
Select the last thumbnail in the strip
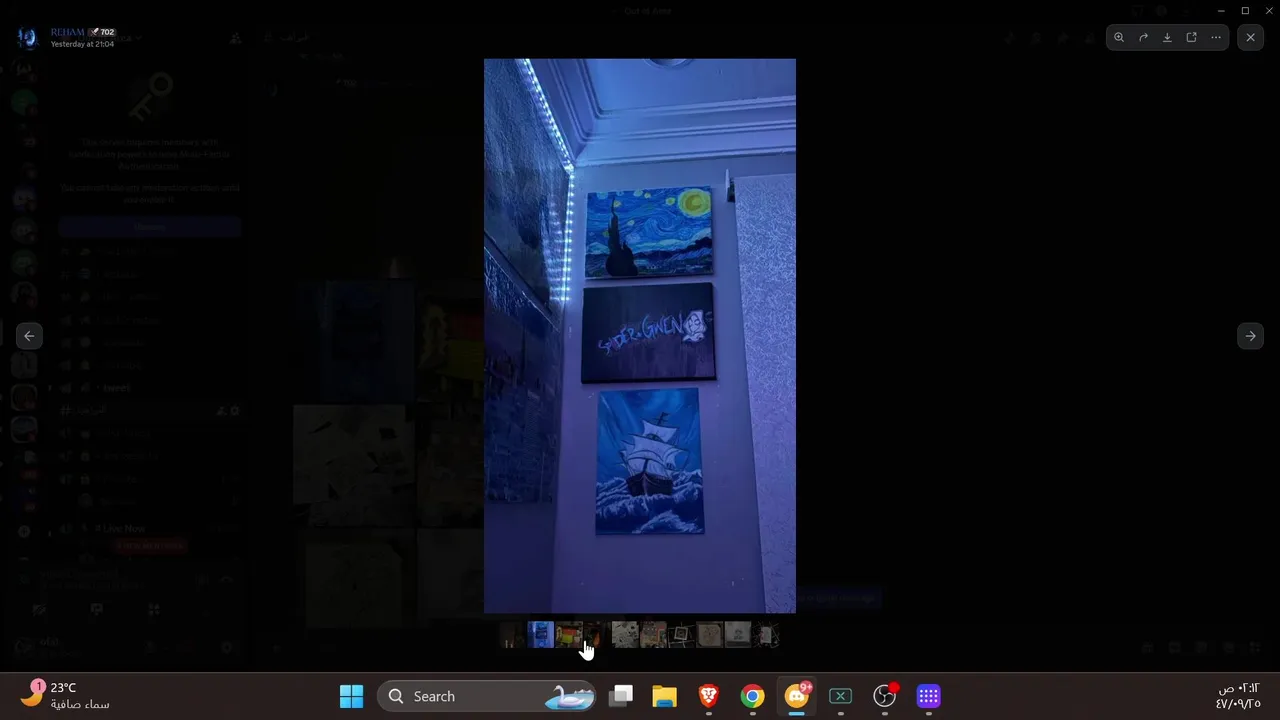click(765, 634)
